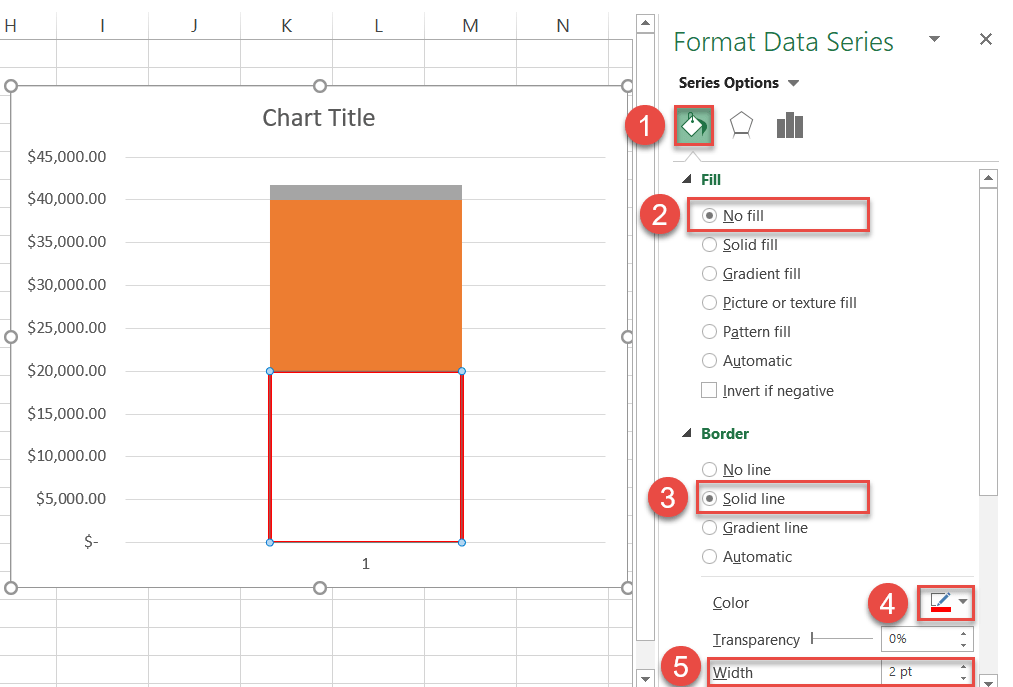
Task: Click the Transparency slider
Action: (840, 638)
